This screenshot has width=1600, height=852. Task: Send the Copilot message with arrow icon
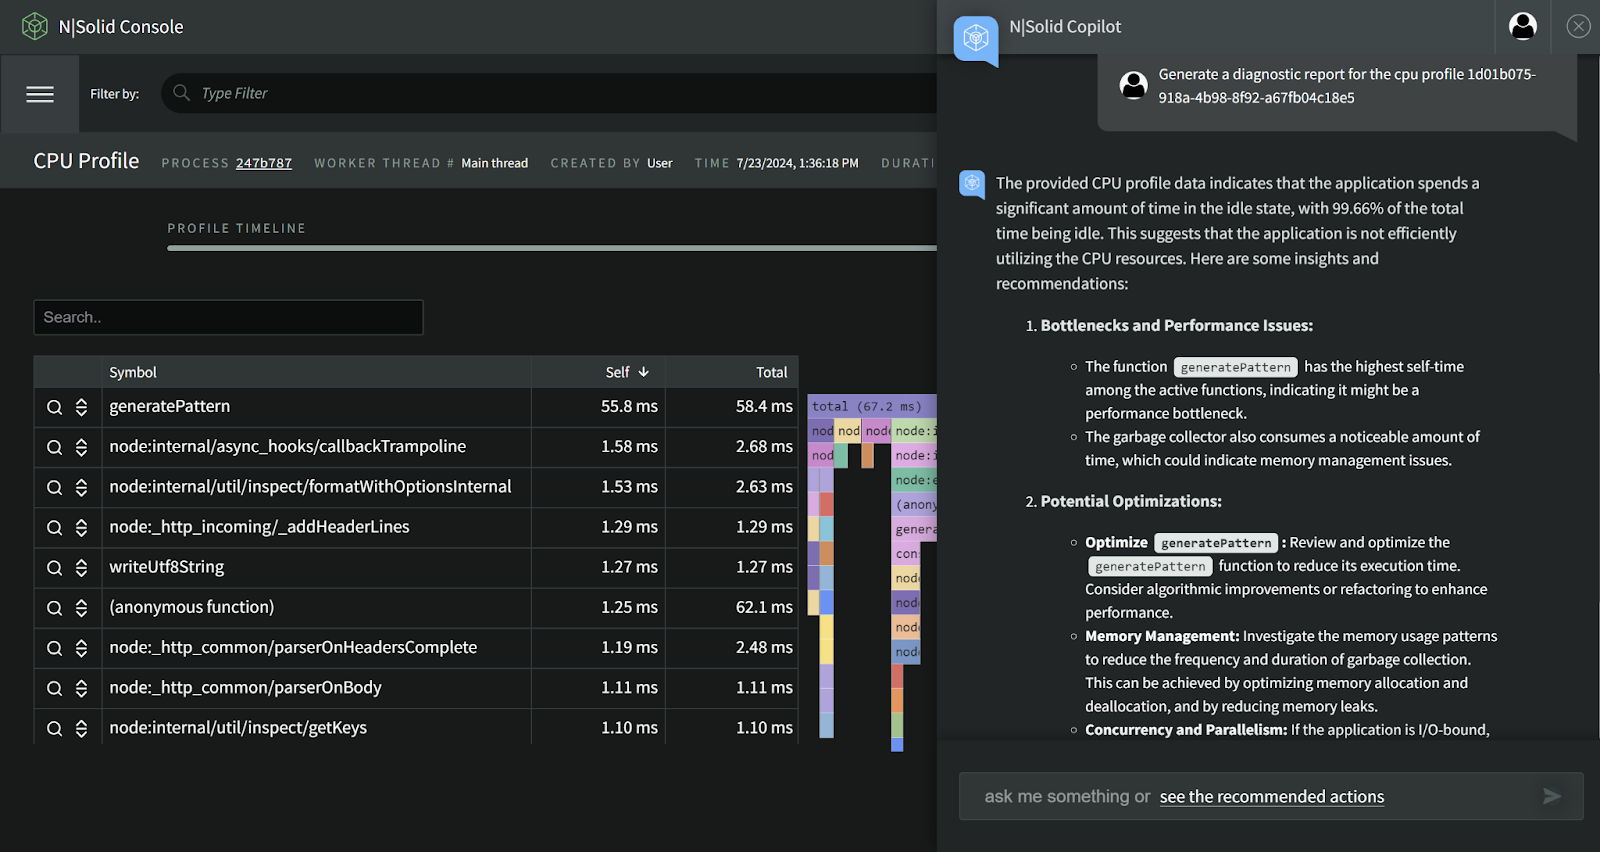[x=1552, y=796]
